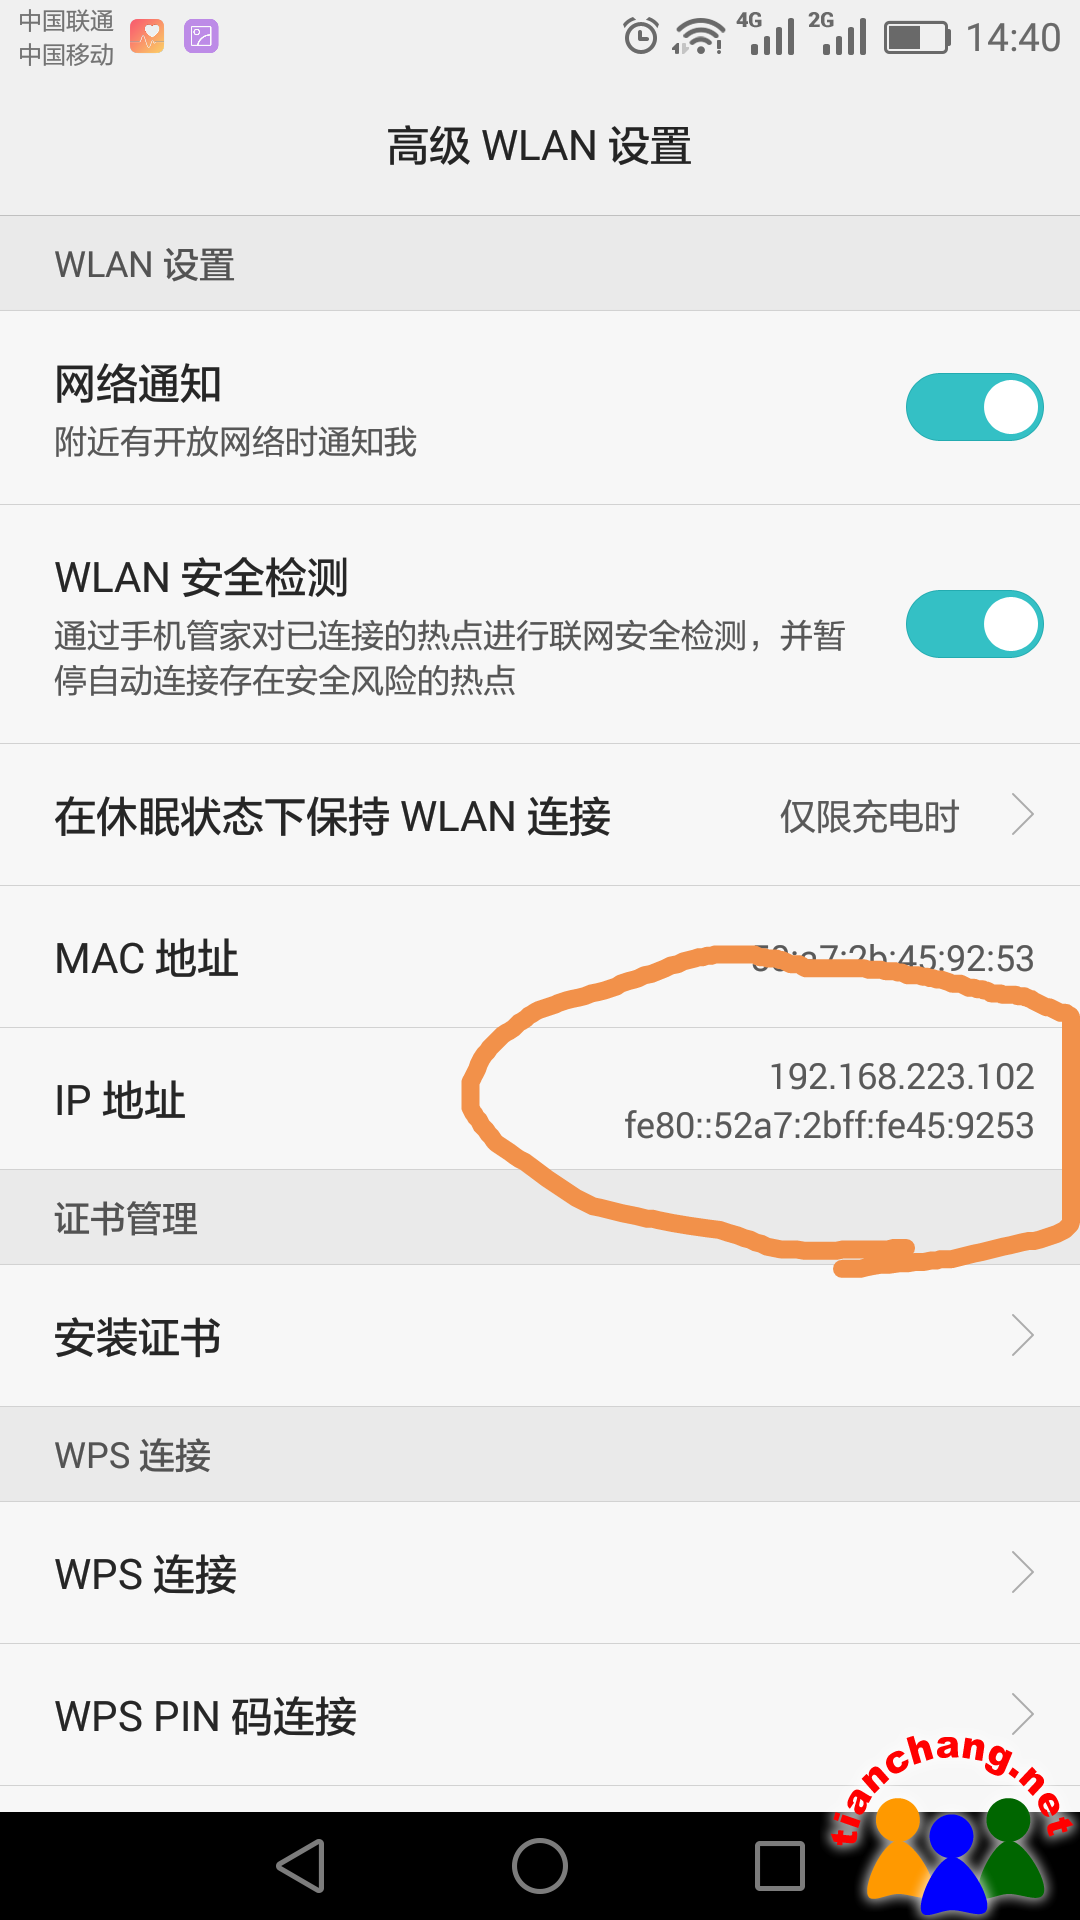Open the 安装证书 row chevron
1080x1920 pixels.
(1022, 1335)
